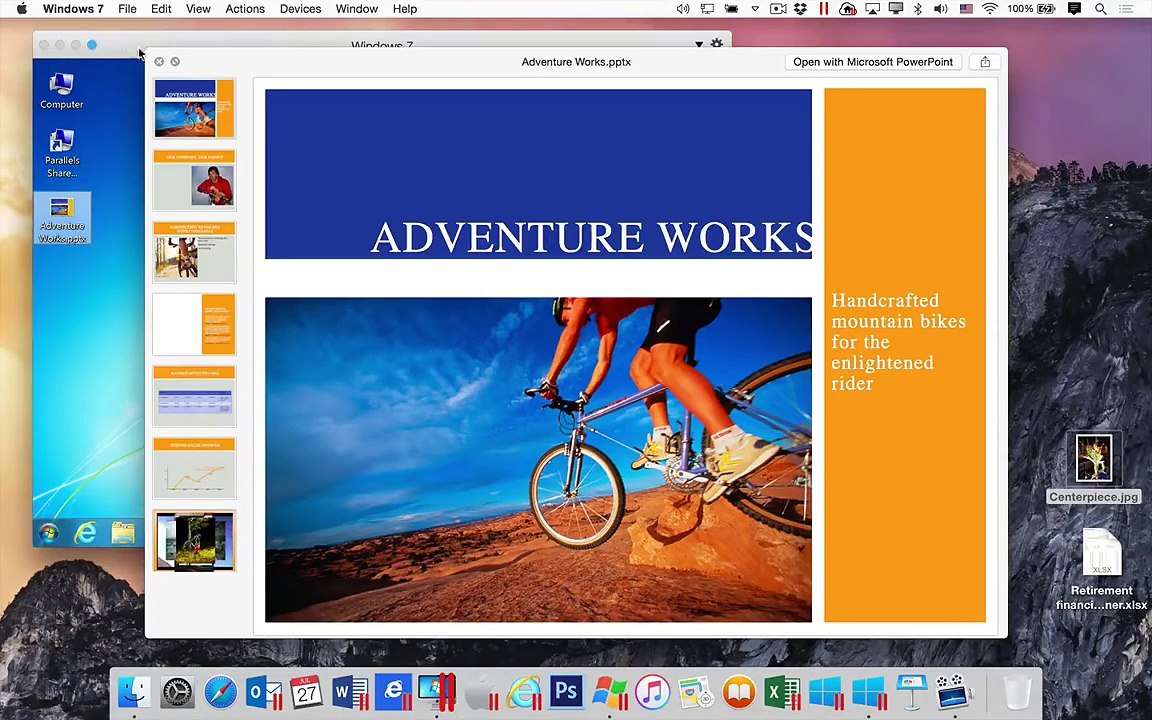Open the Window menu

(x=356, y=9)
